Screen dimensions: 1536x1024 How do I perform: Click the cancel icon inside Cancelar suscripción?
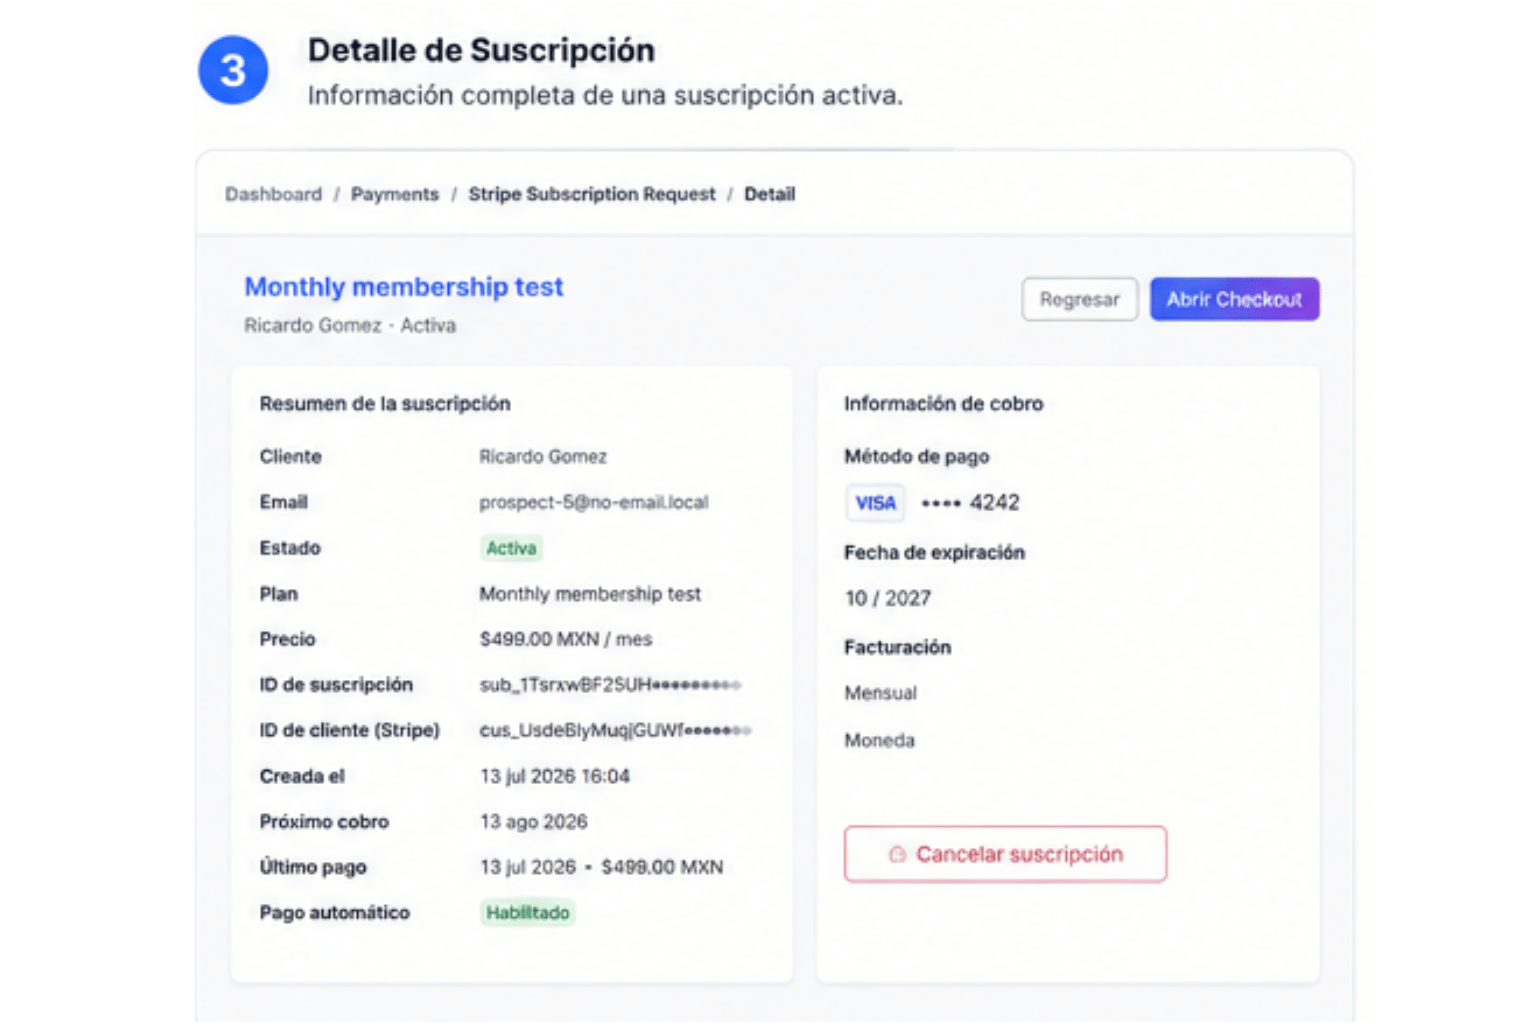(897, 854)
